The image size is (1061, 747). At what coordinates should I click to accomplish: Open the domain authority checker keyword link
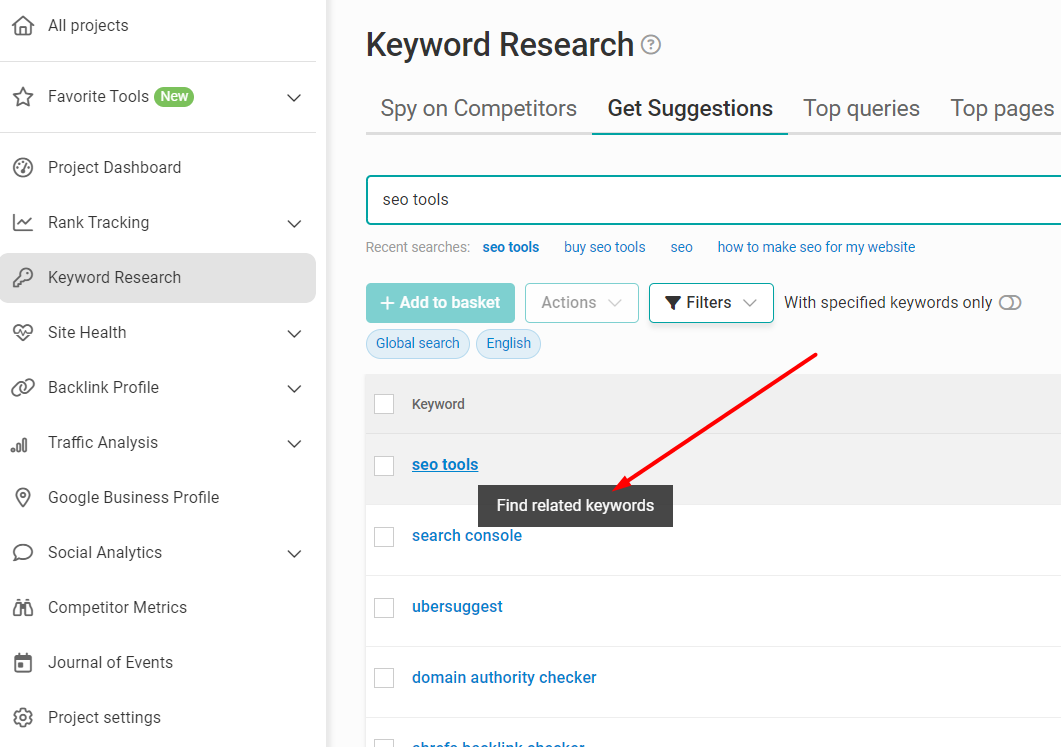point(504,678)
